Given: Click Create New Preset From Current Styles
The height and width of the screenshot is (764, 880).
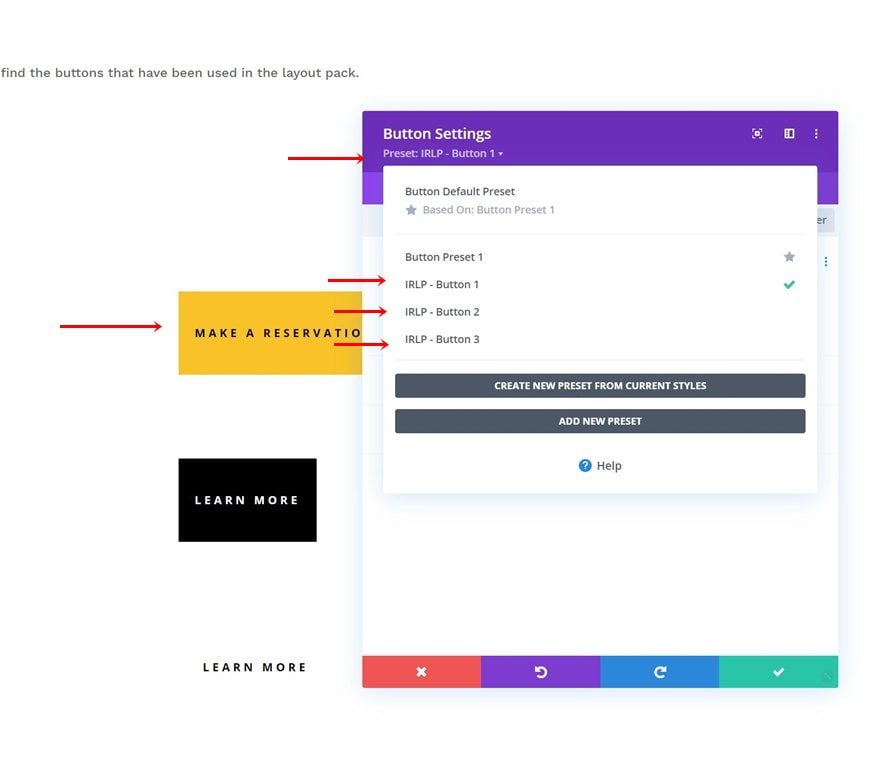Looking at the screenshot, I should (x=600, y=386).
